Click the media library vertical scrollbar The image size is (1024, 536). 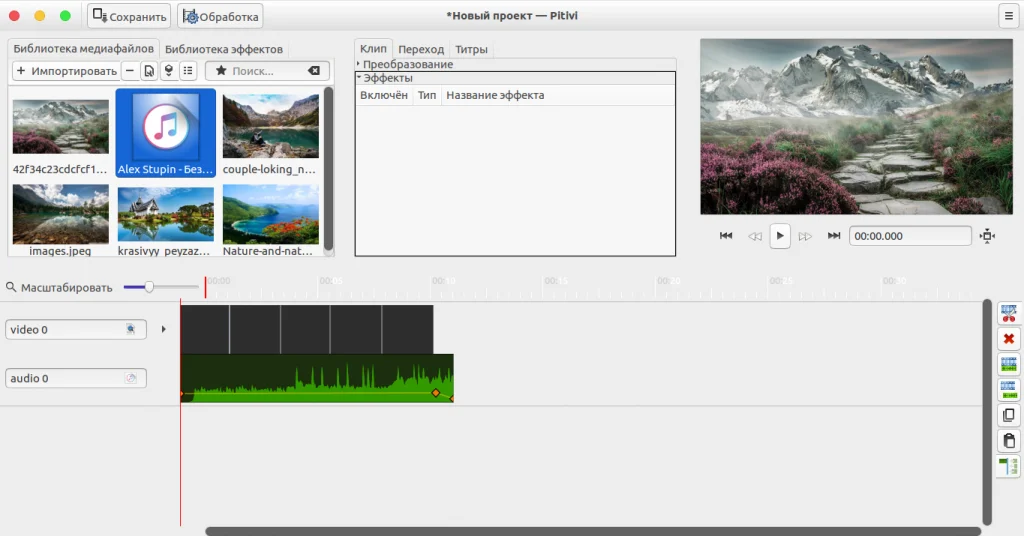328,170
